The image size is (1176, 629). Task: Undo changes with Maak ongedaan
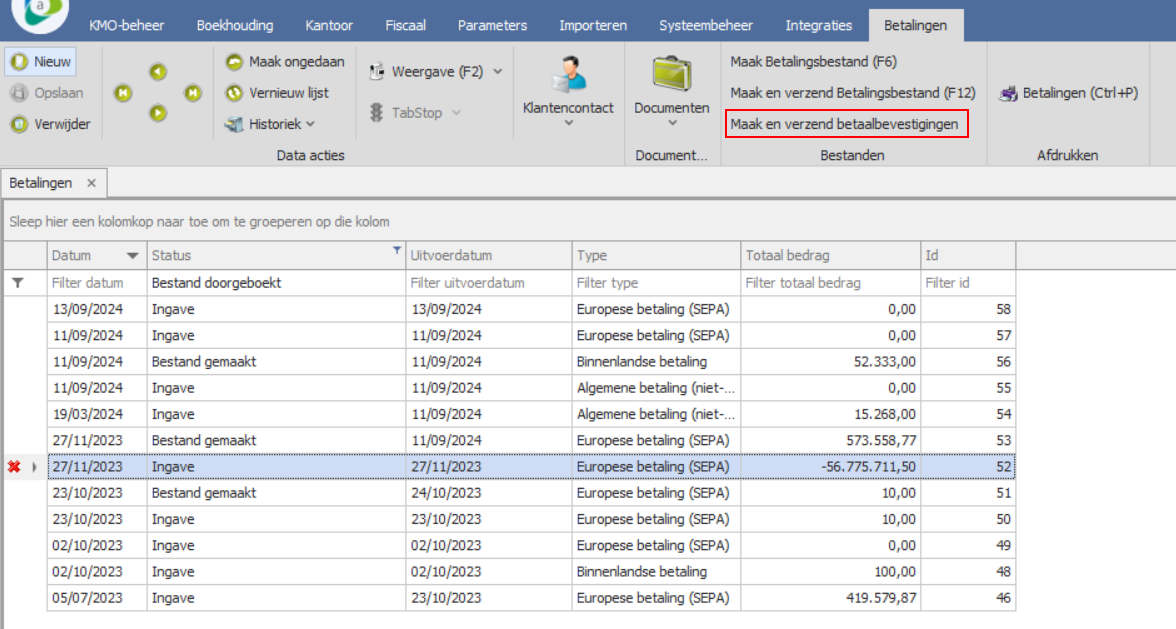point(285,62)
